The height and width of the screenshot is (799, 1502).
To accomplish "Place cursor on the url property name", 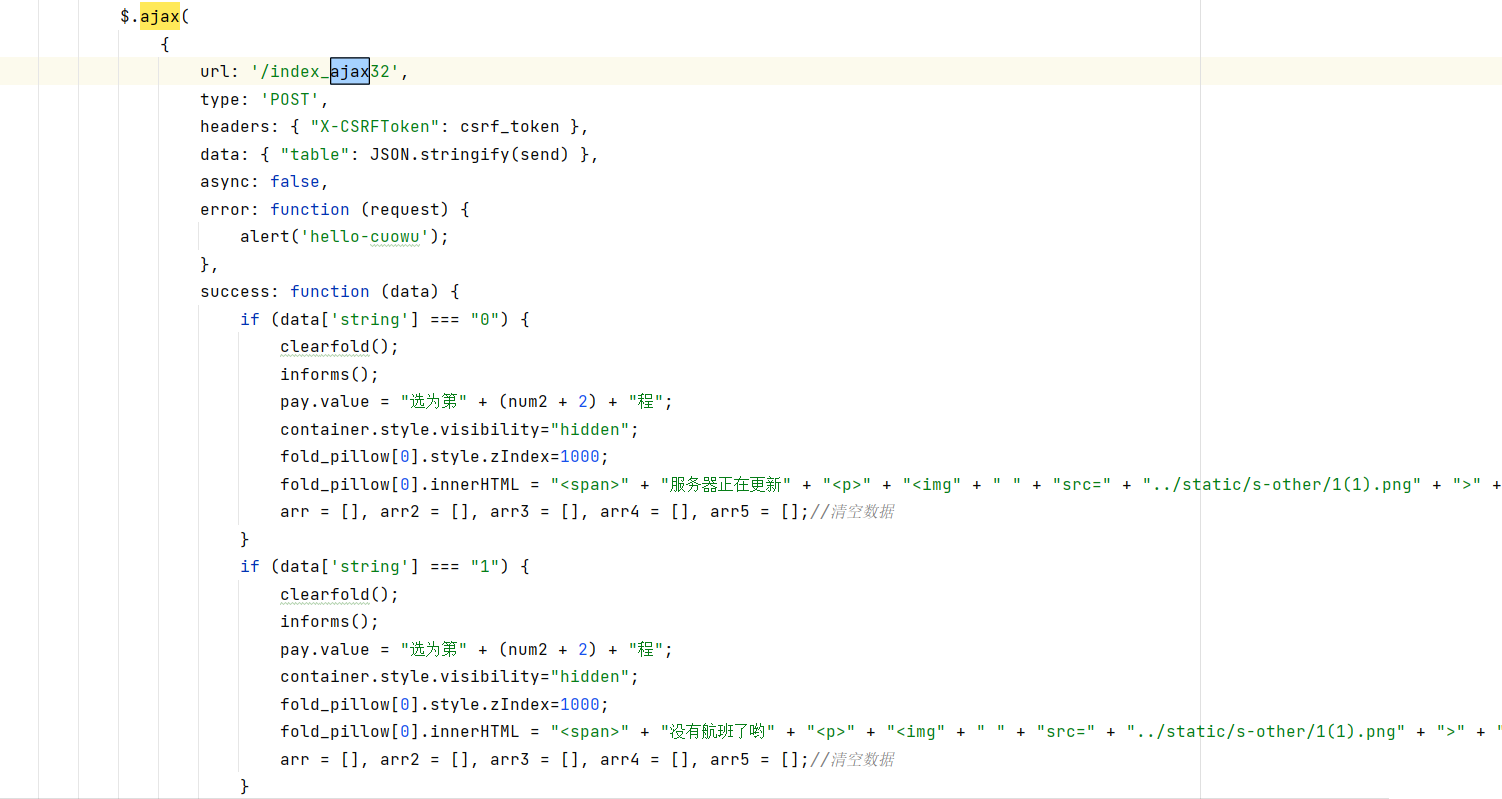I will (215, 71).
